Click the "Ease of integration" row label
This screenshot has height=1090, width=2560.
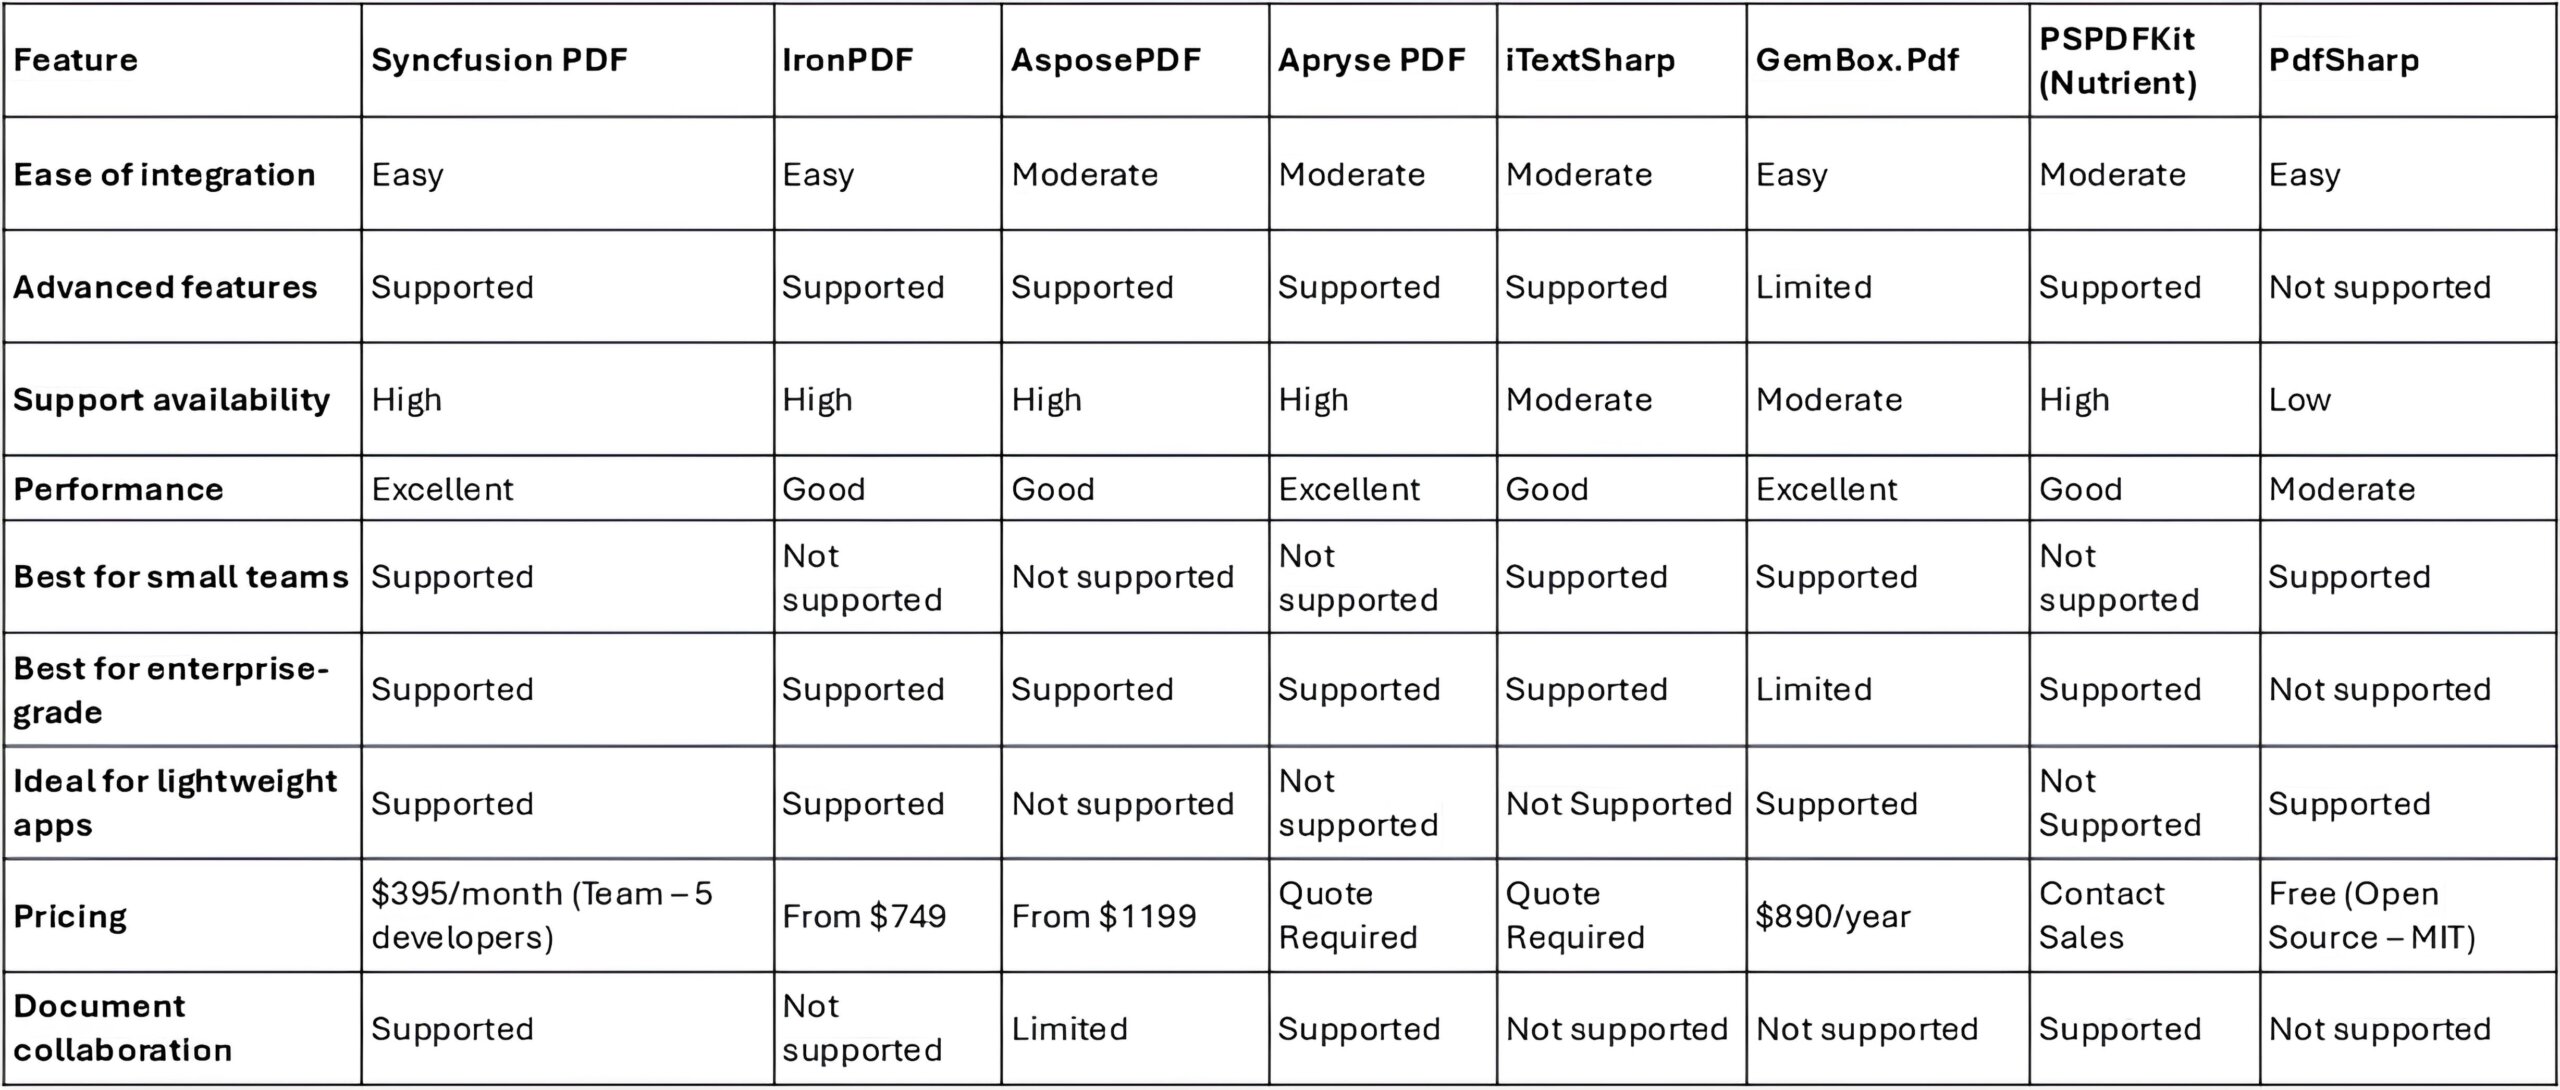click(164, 175)
